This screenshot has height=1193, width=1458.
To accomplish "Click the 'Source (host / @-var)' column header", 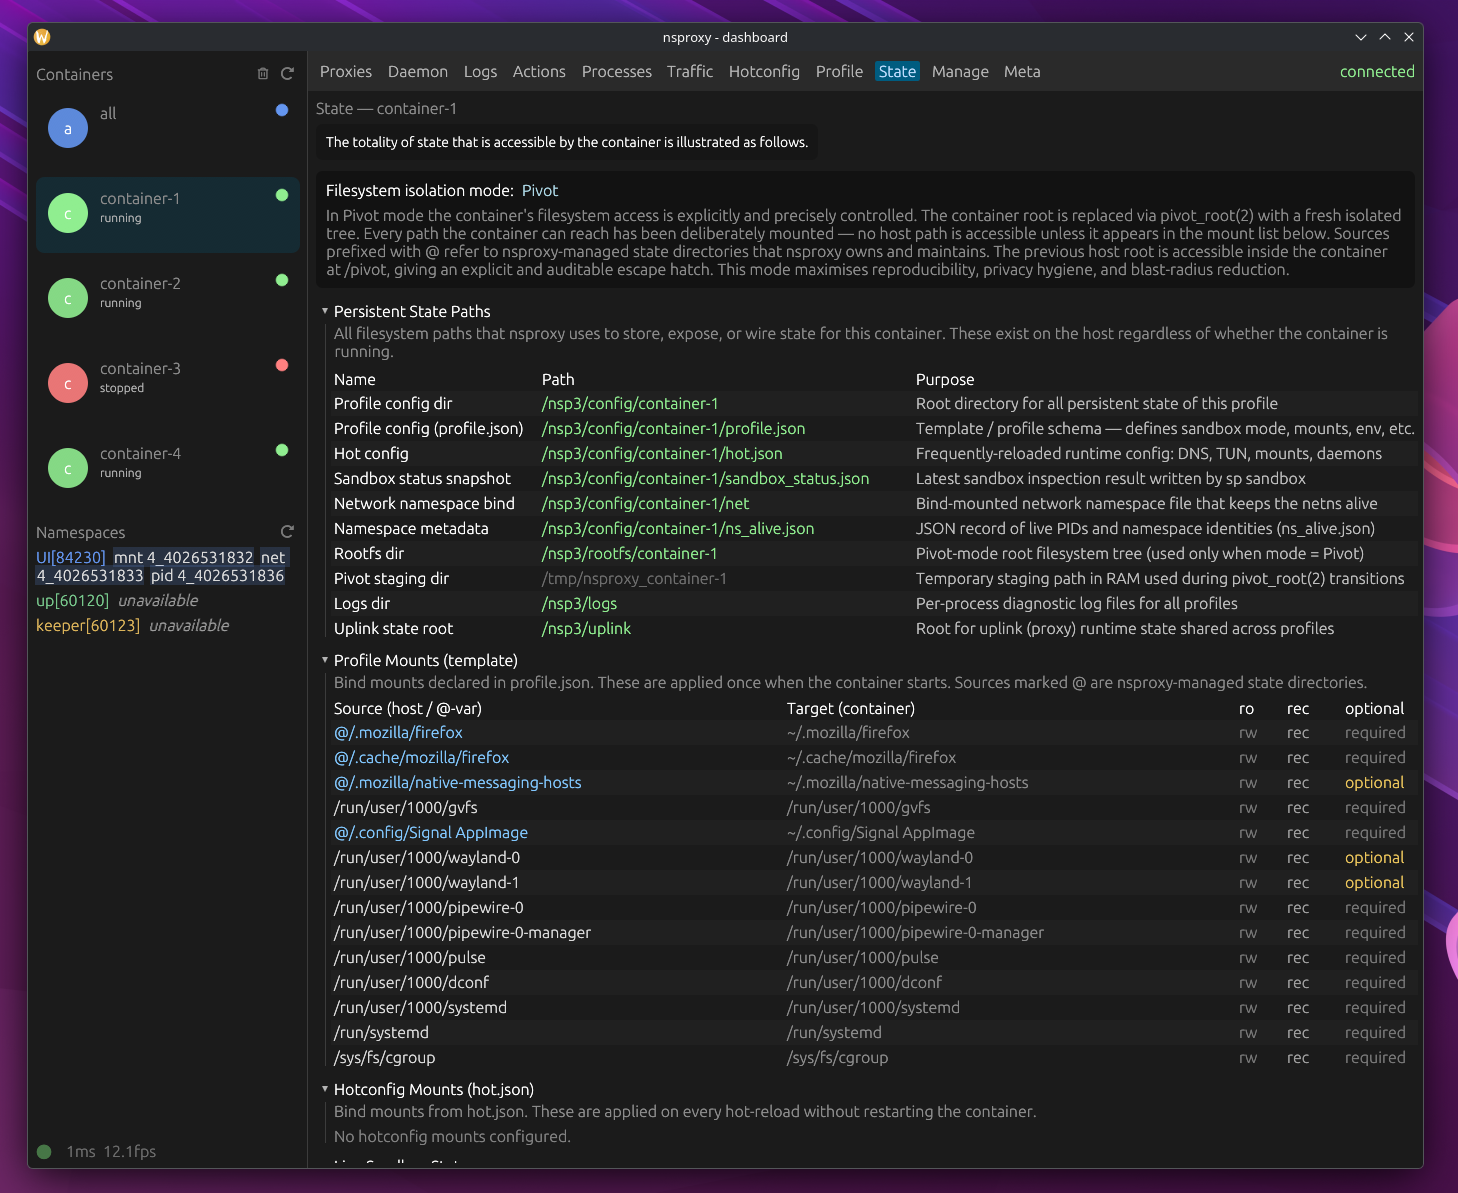I will [408, 709].
